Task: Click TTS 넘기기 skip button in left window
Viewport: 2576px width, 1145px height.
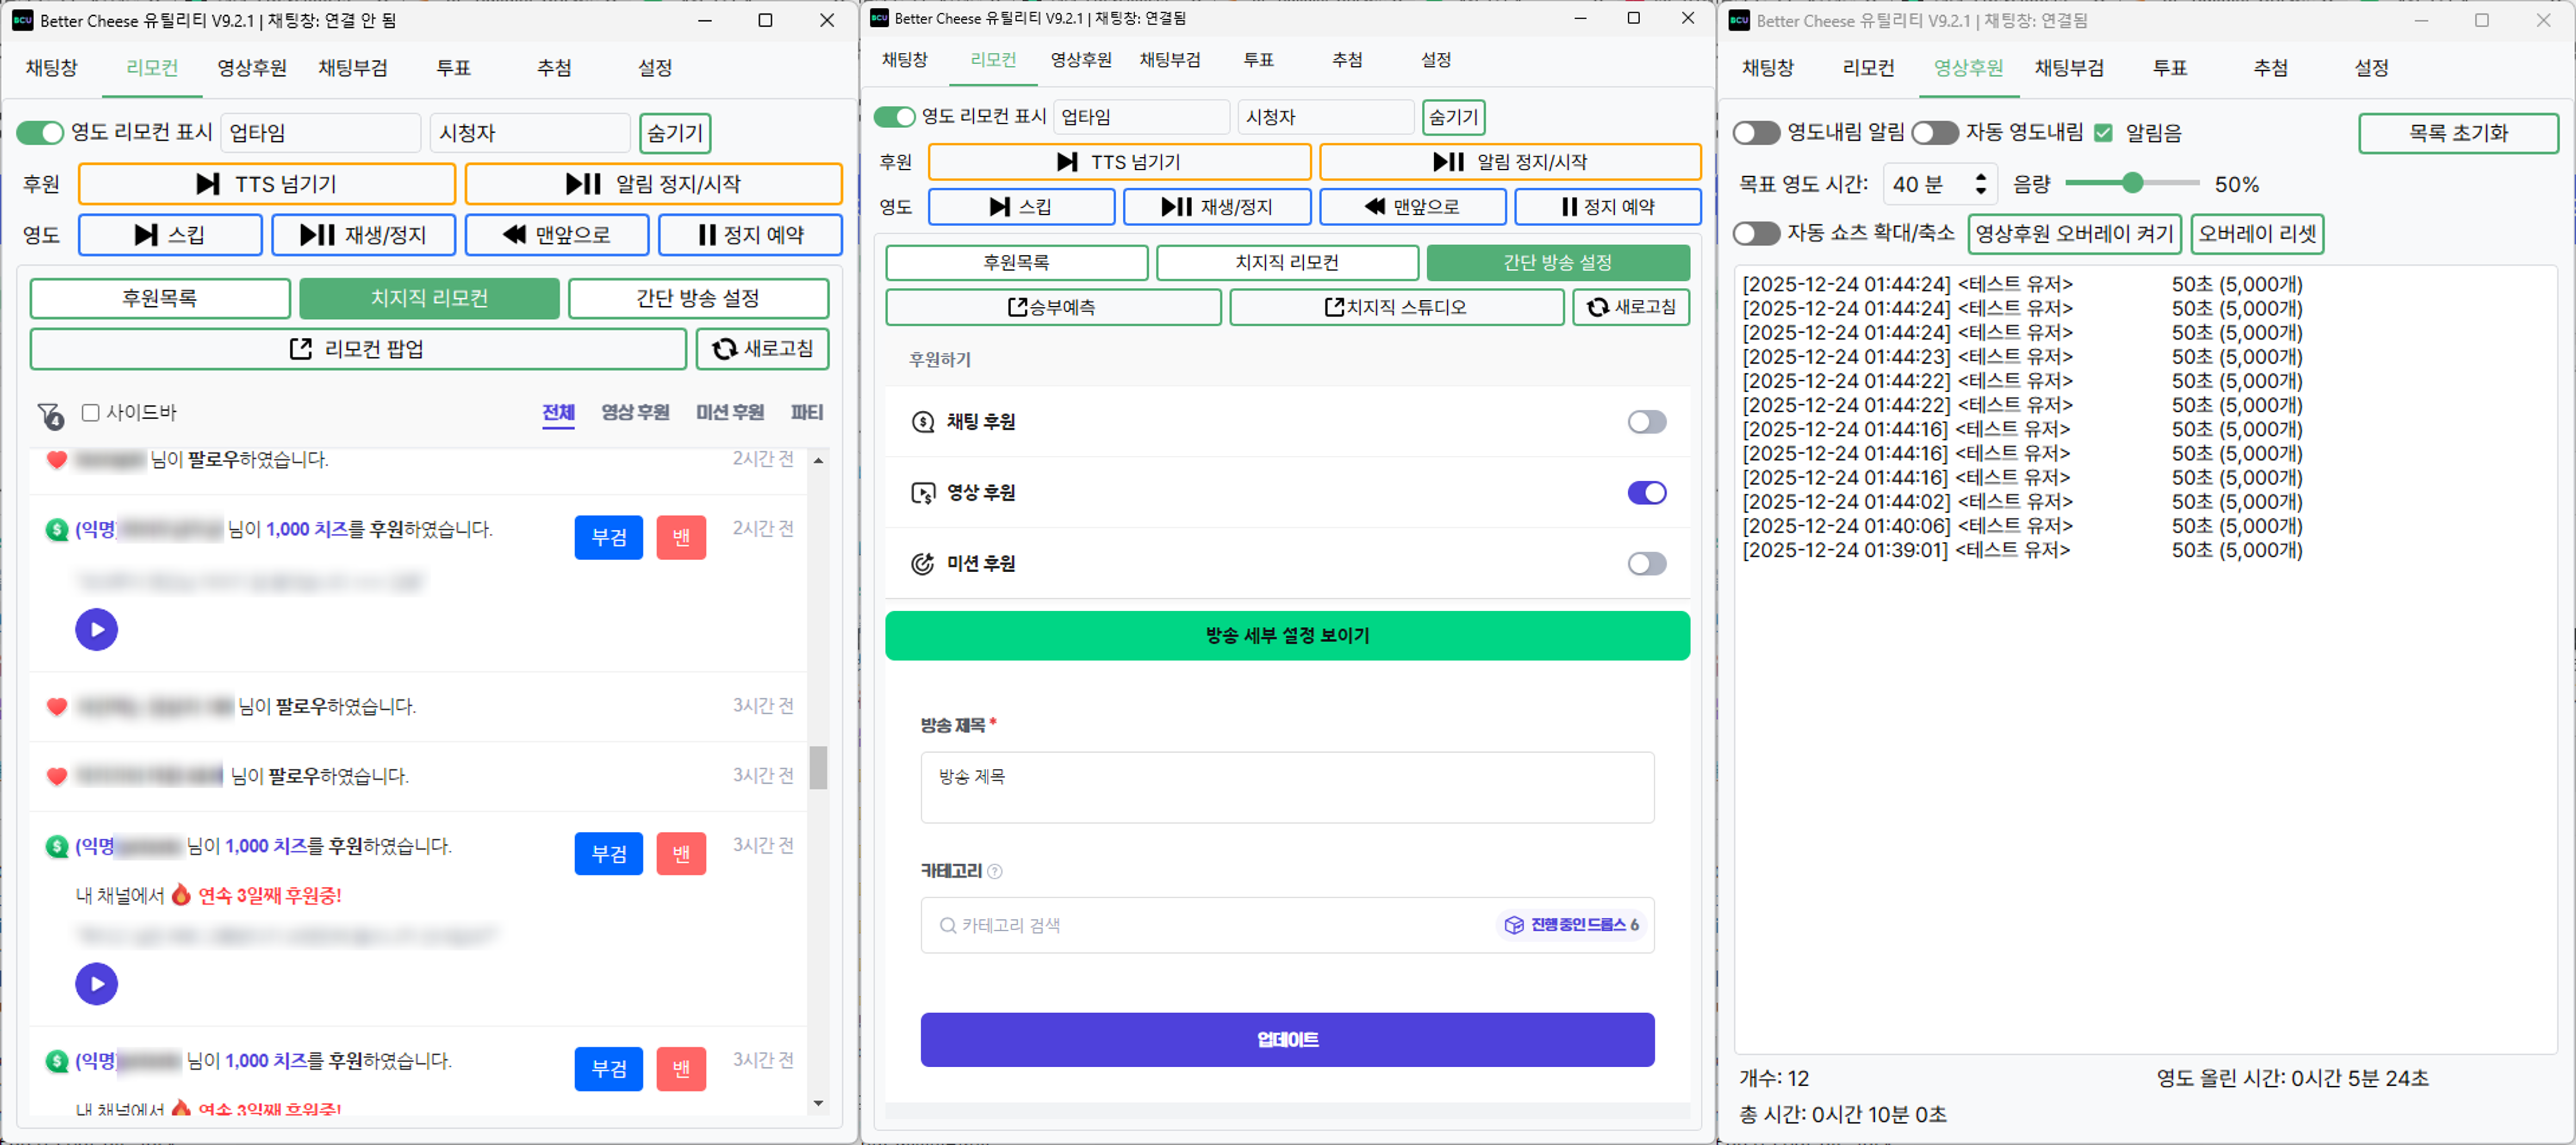Action: (266, 184)
